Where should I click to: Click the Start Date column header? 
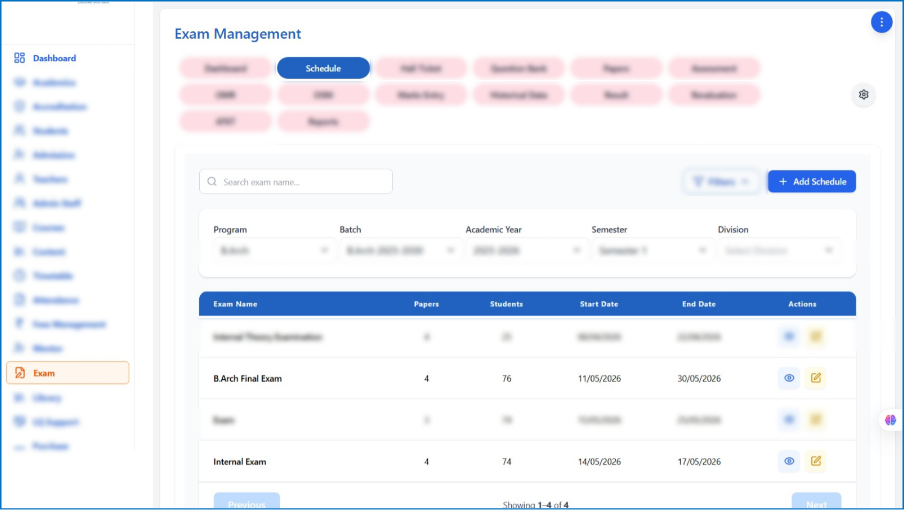tap(599, 304)
